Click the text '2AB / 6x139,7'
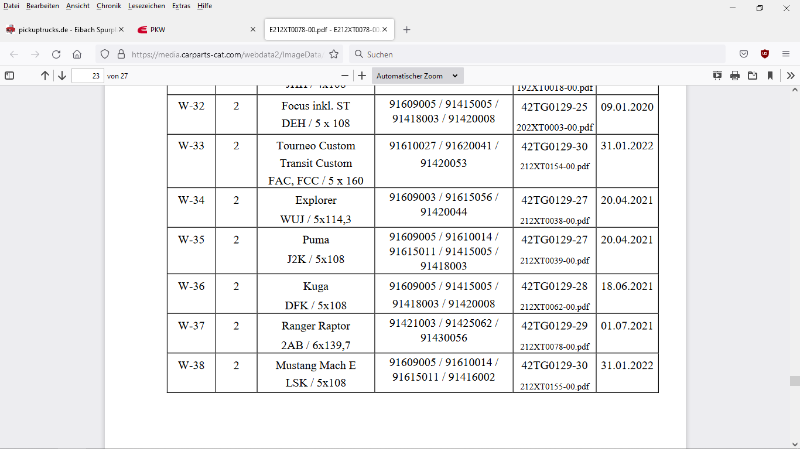Screen dimensions: 800x449 pyautogui.click(x=316, y=345)
